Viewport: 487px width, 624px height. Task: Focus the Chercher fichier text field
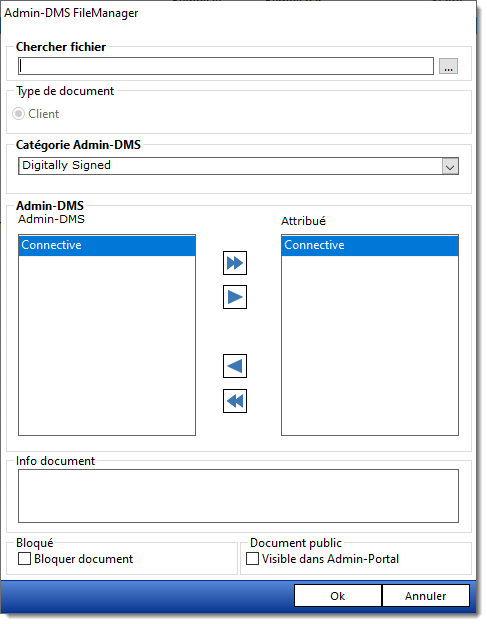point(226,66)
